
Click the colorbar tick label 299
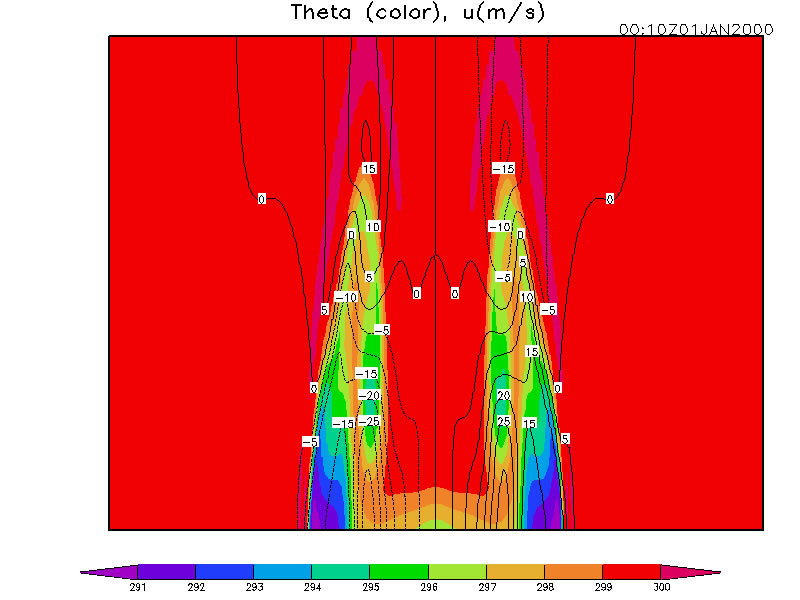click(603, 587)
